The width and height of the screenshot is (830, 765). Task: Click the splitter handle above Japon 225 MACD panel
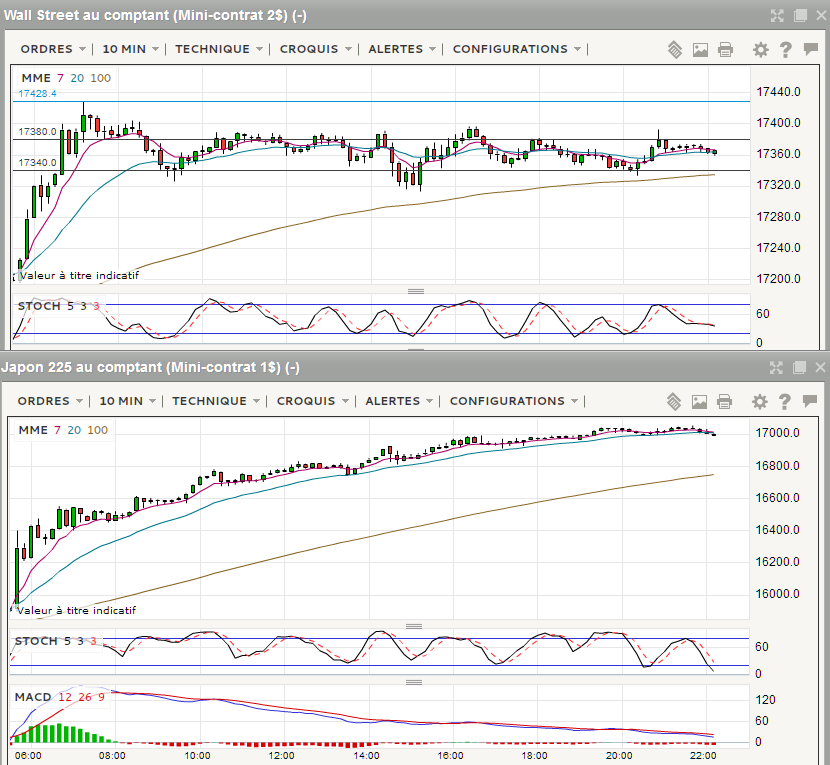[415, 682]
